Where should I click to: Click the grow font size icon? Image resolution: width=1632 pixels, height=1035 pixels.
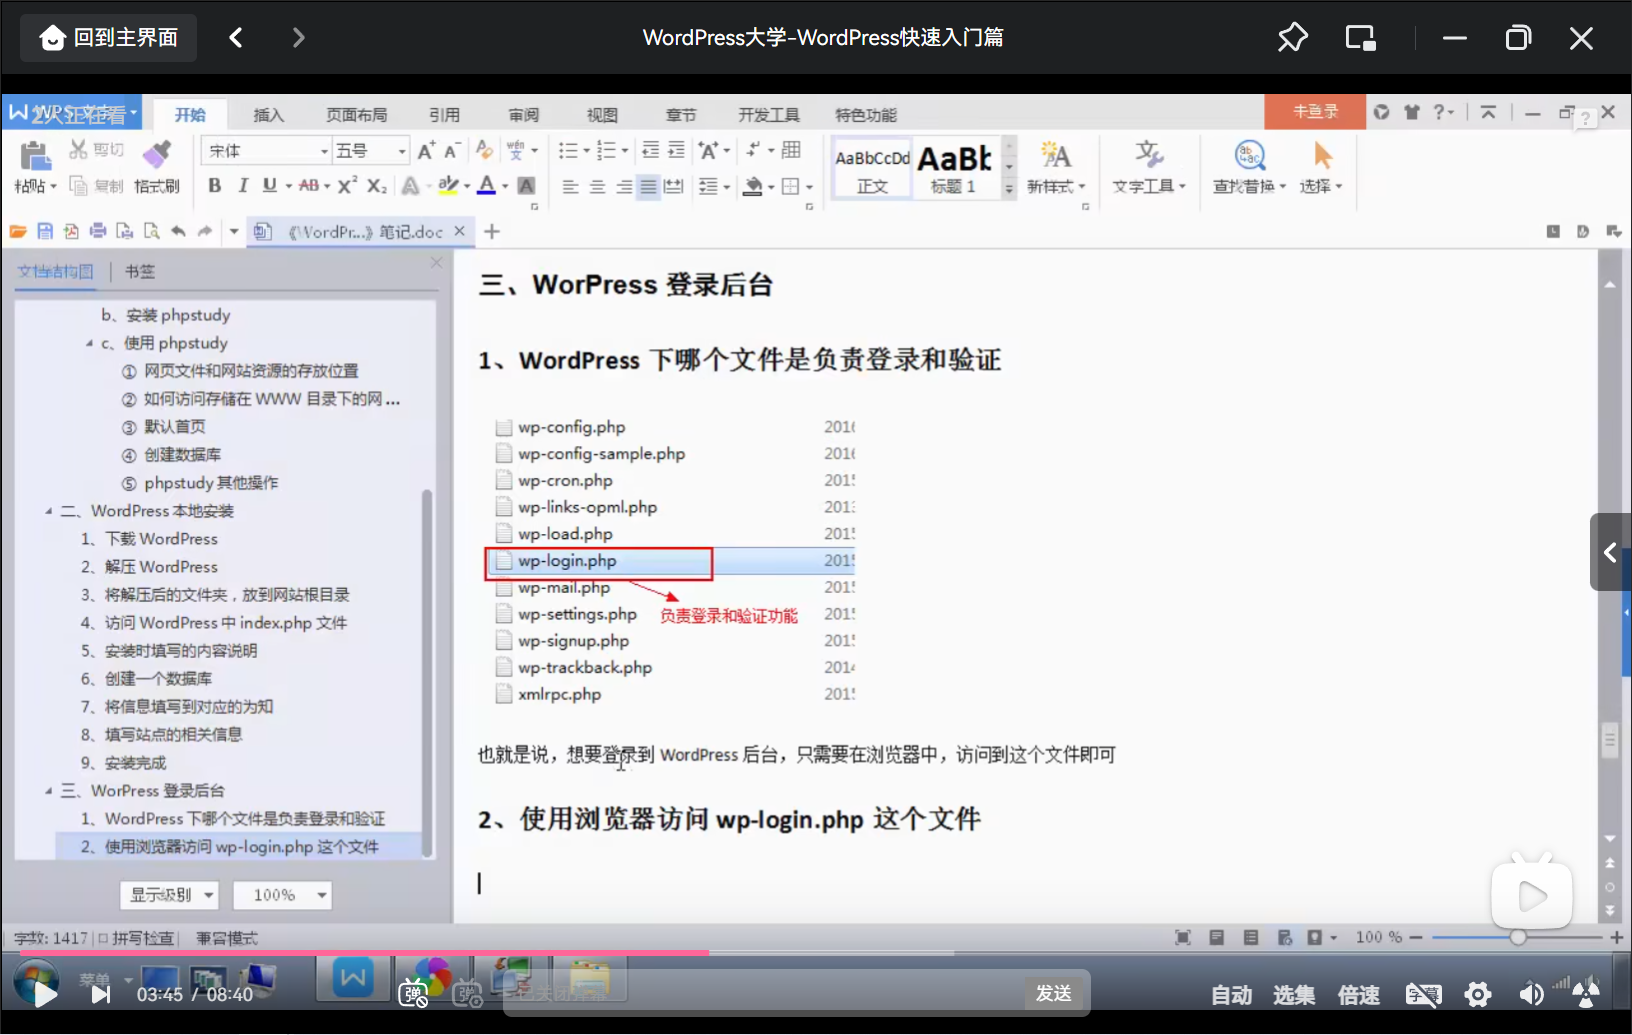(x=426, y=150)
